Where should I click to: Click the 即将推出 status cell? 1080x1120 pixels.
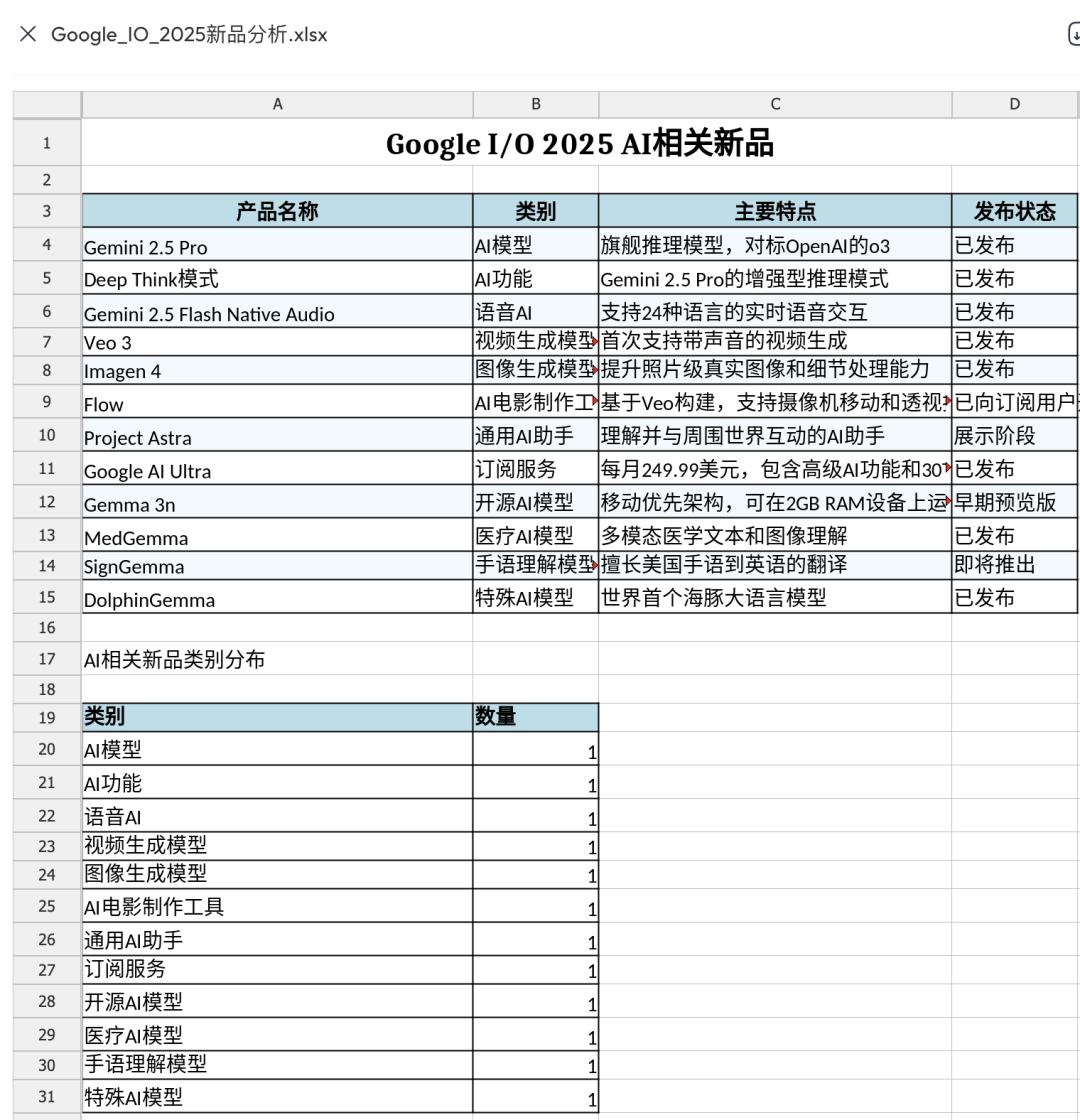tap(1014, 566)
